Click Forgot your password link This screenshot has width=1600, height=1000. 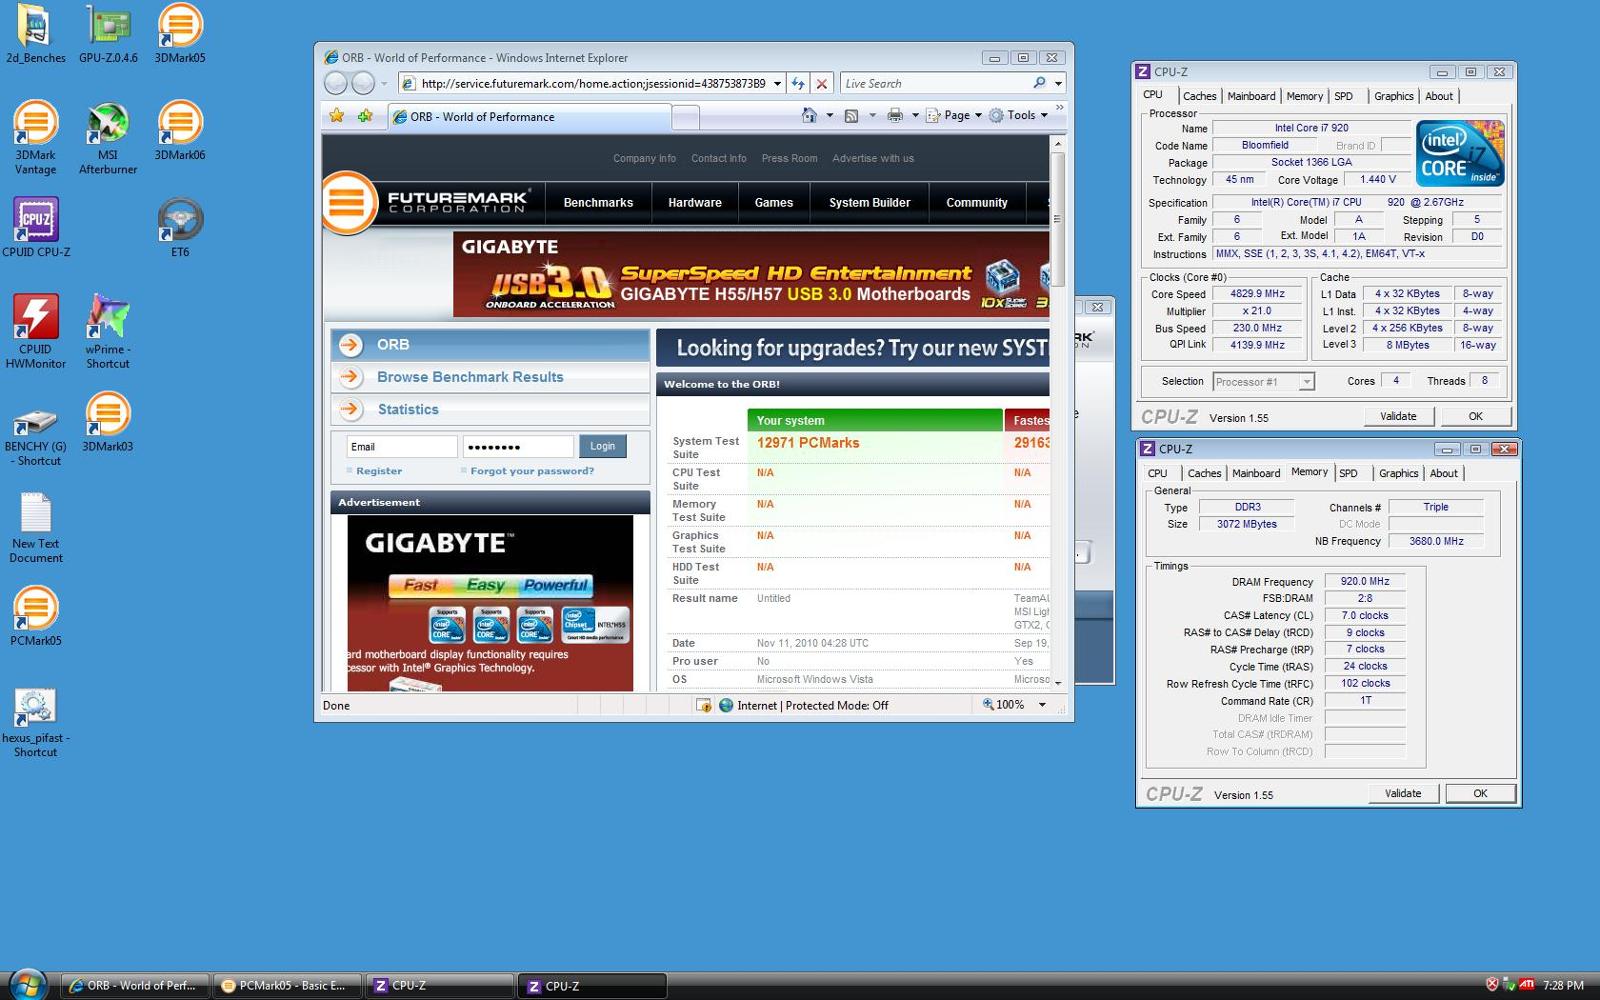point(532,471)
